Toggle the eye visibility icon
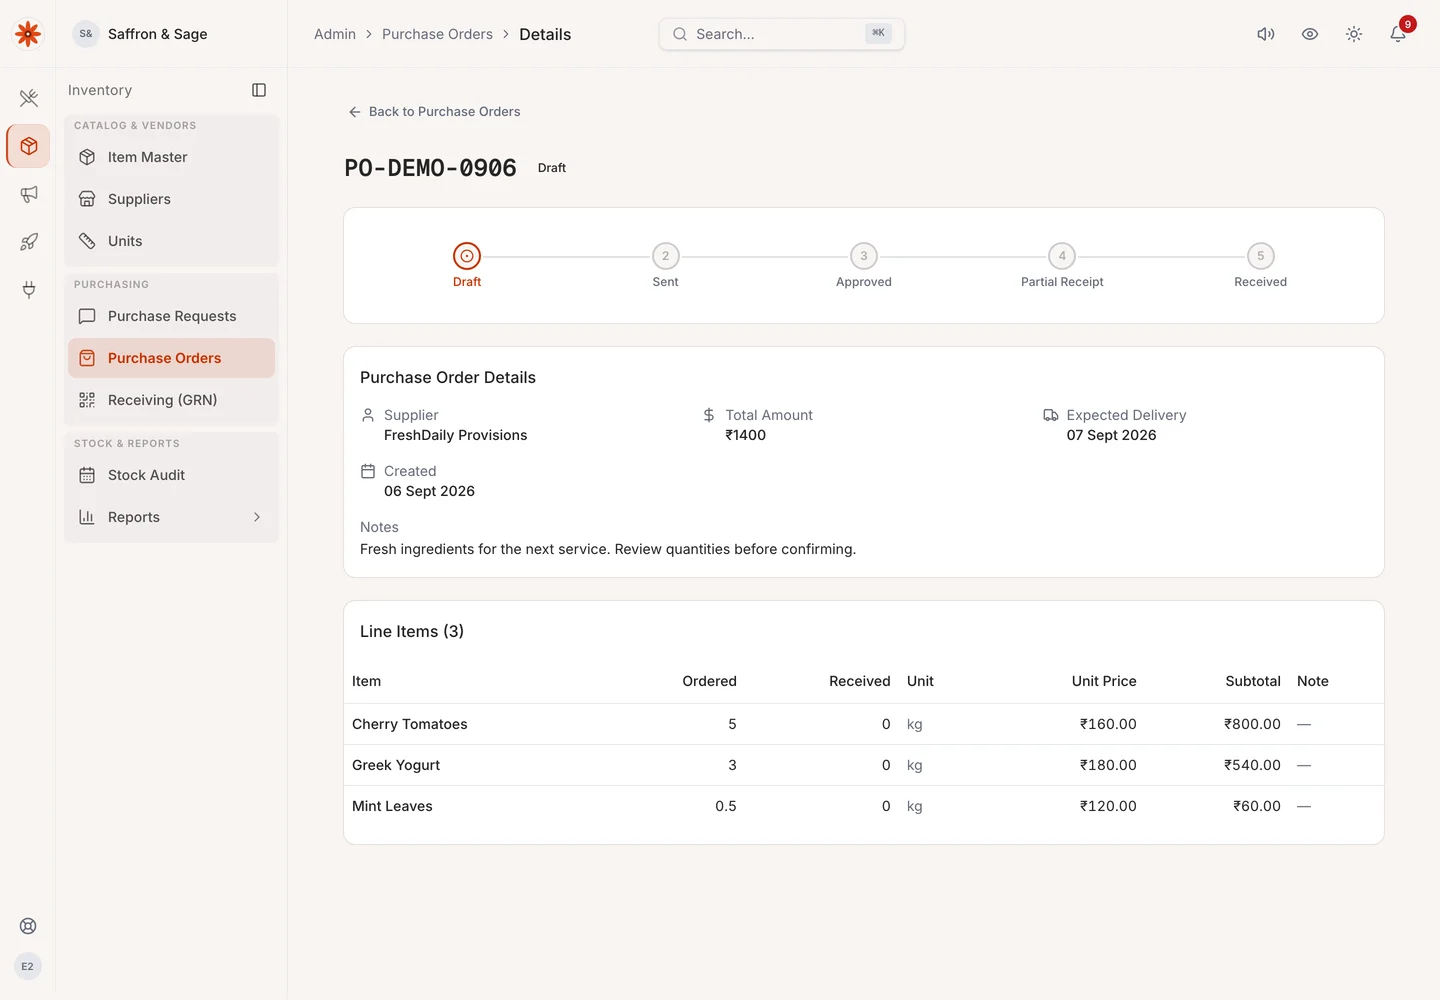Image resolution: width=1440 pixels, height=1000 pixels. coord(1310,34)
